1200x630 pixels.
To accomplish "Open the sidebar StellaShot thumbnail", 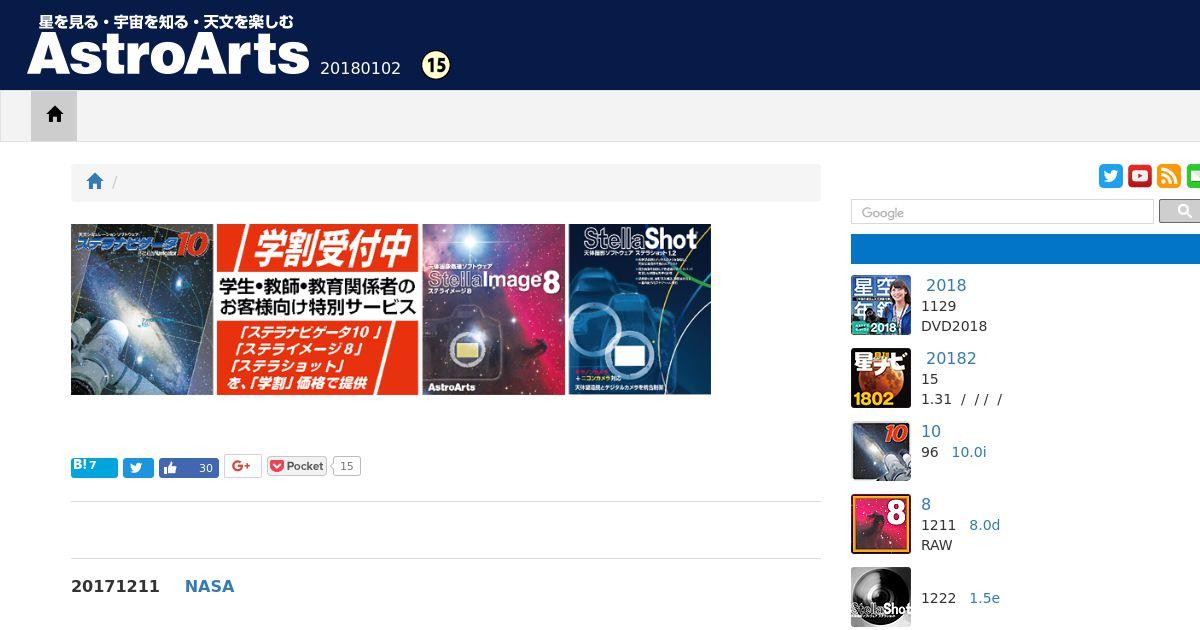I will point(881,597).
